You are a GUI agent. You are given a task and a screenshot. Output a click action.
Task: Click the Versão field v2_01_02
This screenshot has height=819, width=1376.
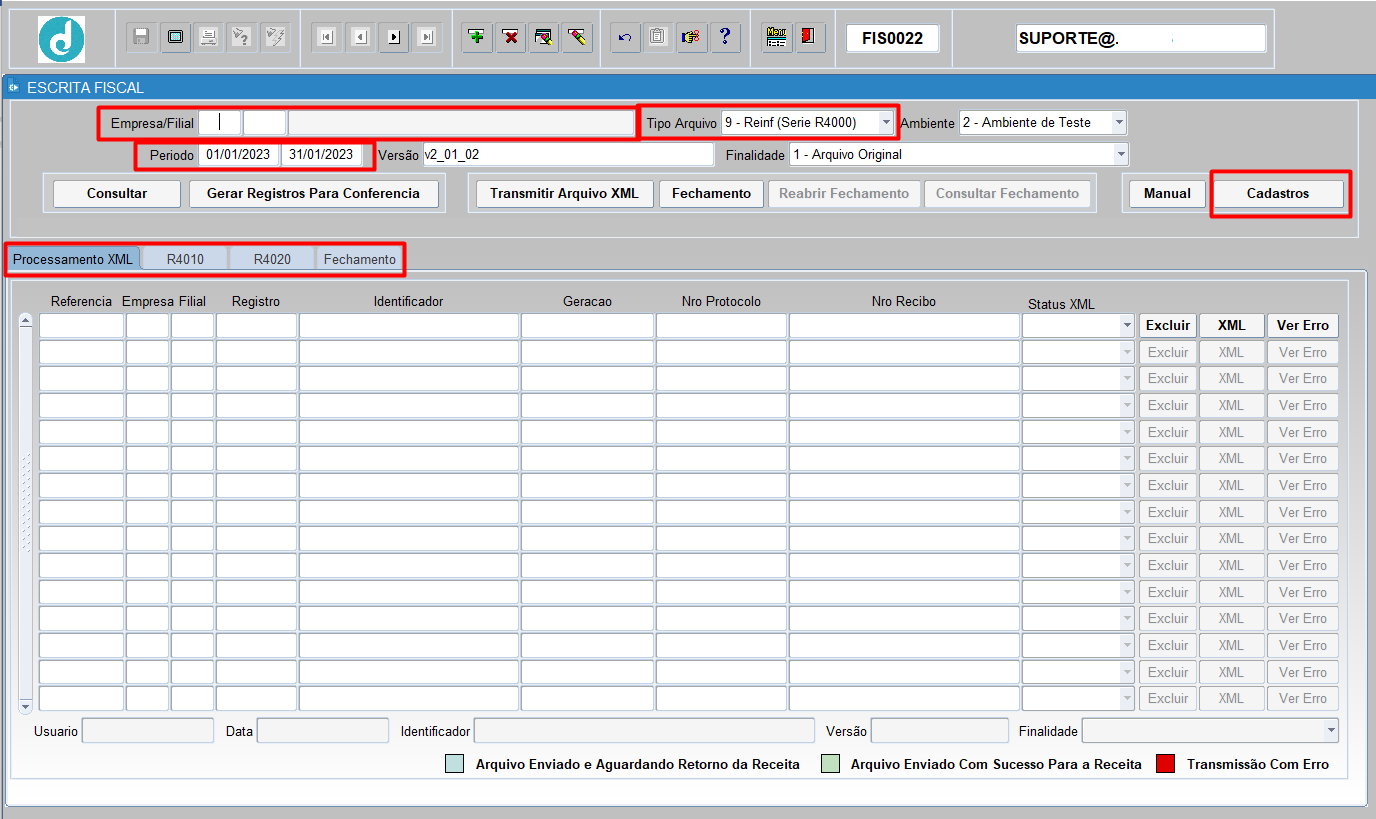pyautogui.click(x=567, y=155)
